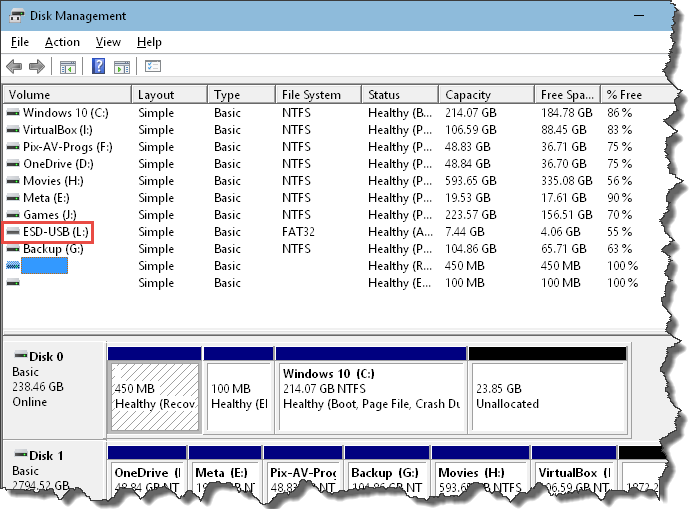Screen dimensions: 689x509
Task: Open the Help question-mark toolbar icon
Action: [98, 66]
